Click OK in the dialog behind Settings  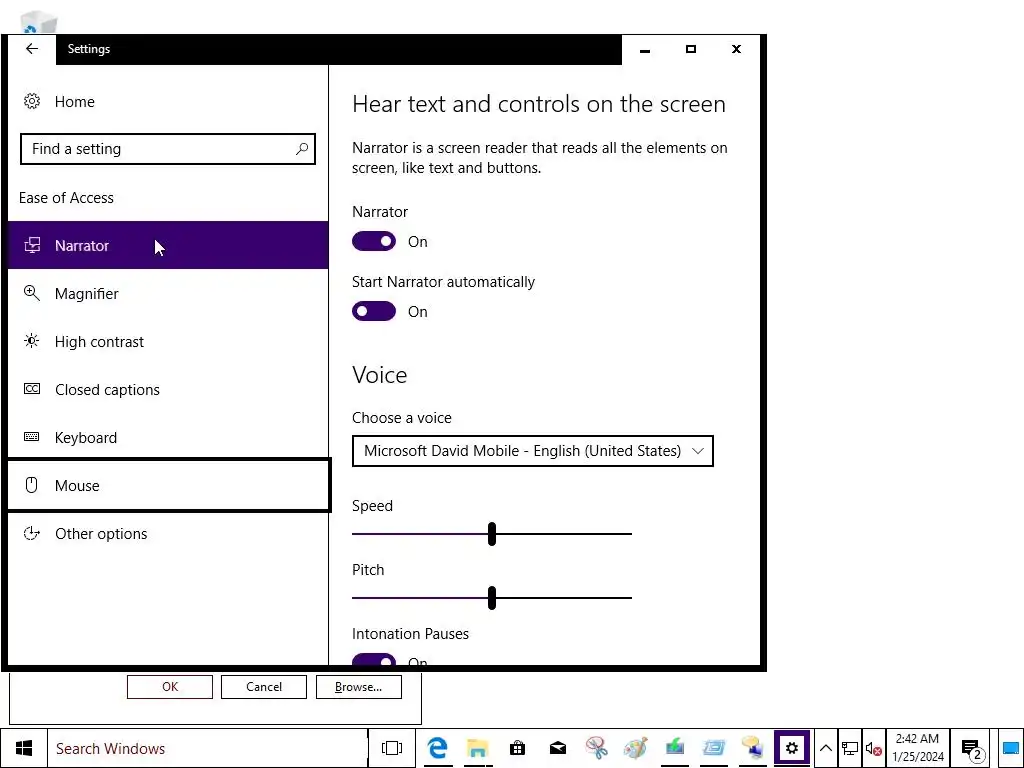click(170, 687)
